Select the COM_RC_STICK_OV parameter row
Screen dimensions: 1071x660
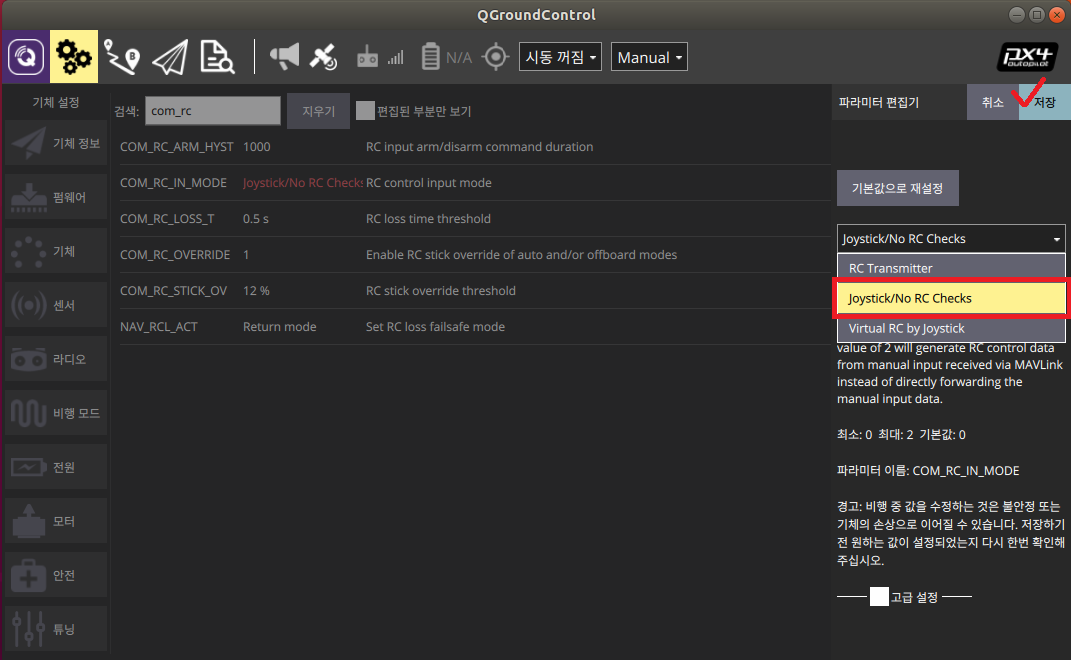coord(475,290)
